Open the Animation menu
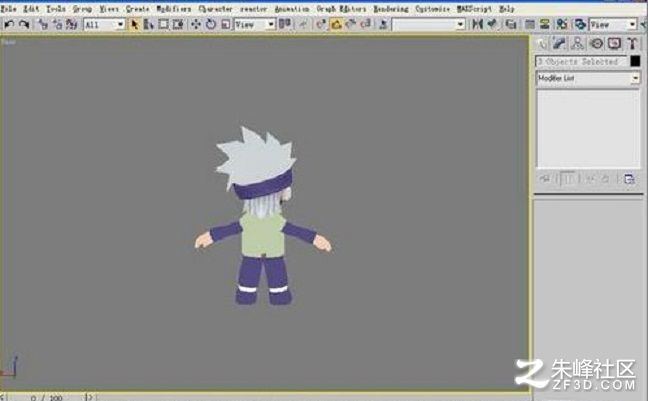 292,9
